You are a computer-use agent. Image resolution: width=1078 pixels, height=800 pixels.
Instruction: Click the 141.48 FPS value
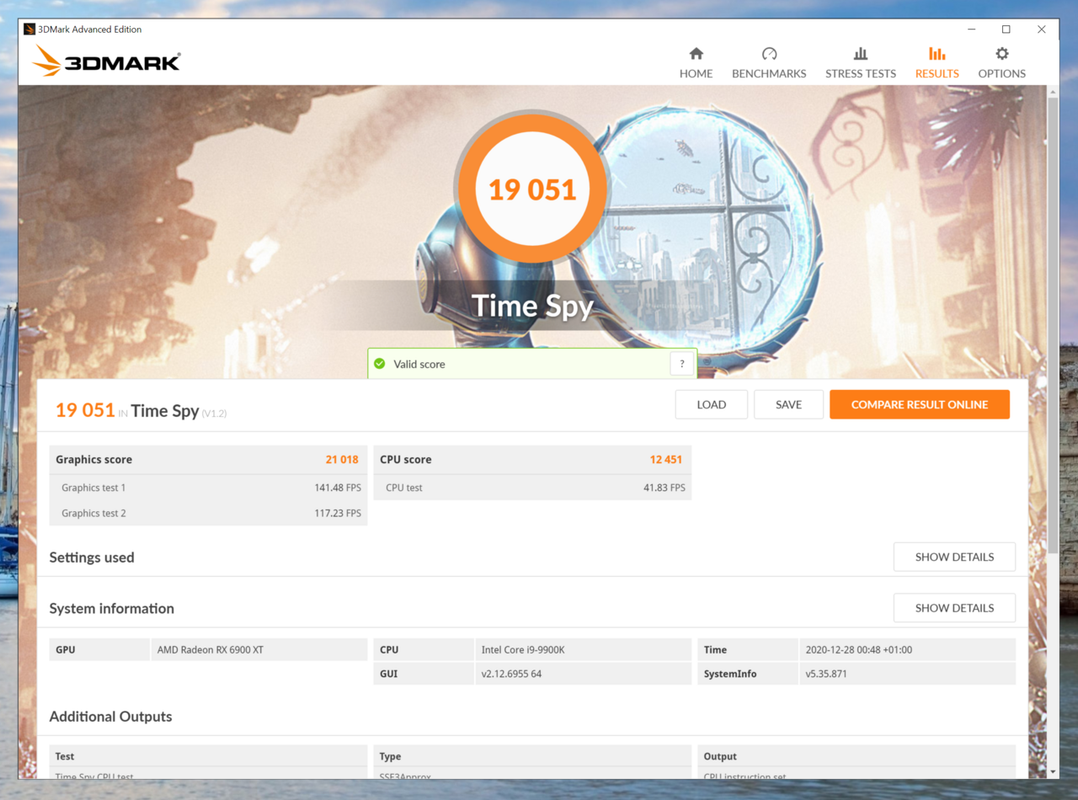338,487
